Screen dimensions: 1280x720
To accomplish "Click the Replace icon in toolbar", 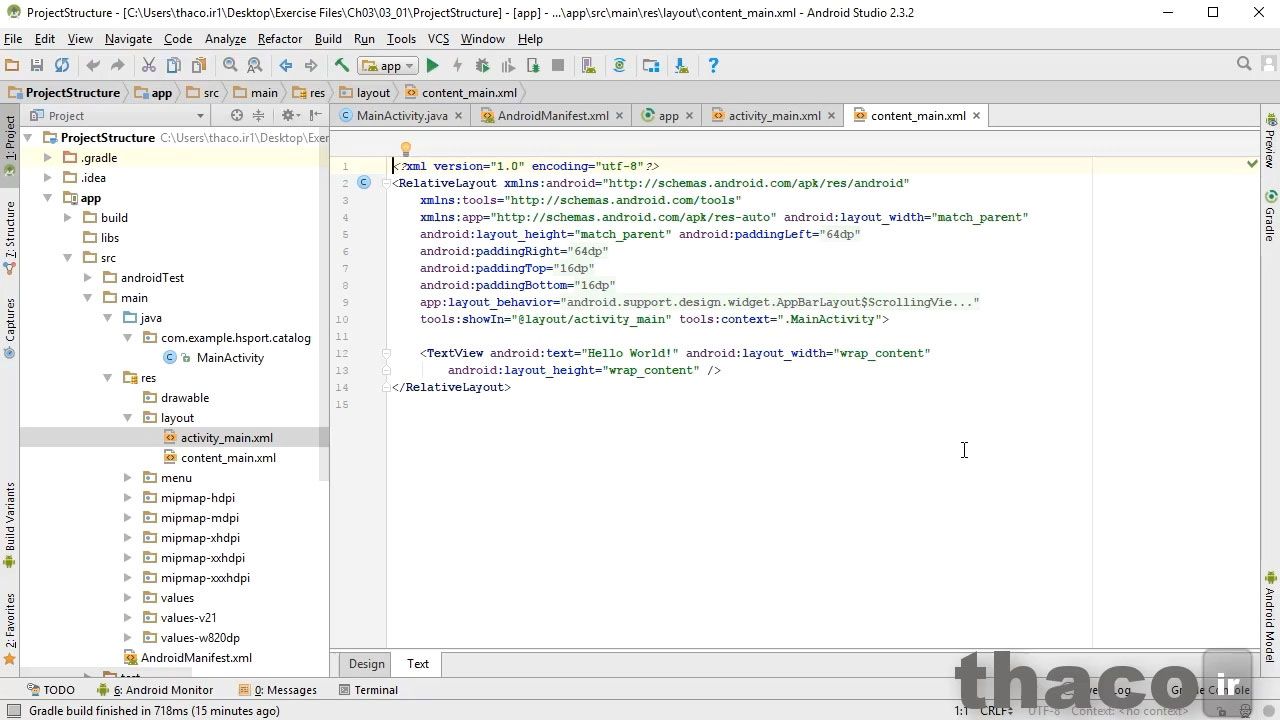I will tap(255, 65).
